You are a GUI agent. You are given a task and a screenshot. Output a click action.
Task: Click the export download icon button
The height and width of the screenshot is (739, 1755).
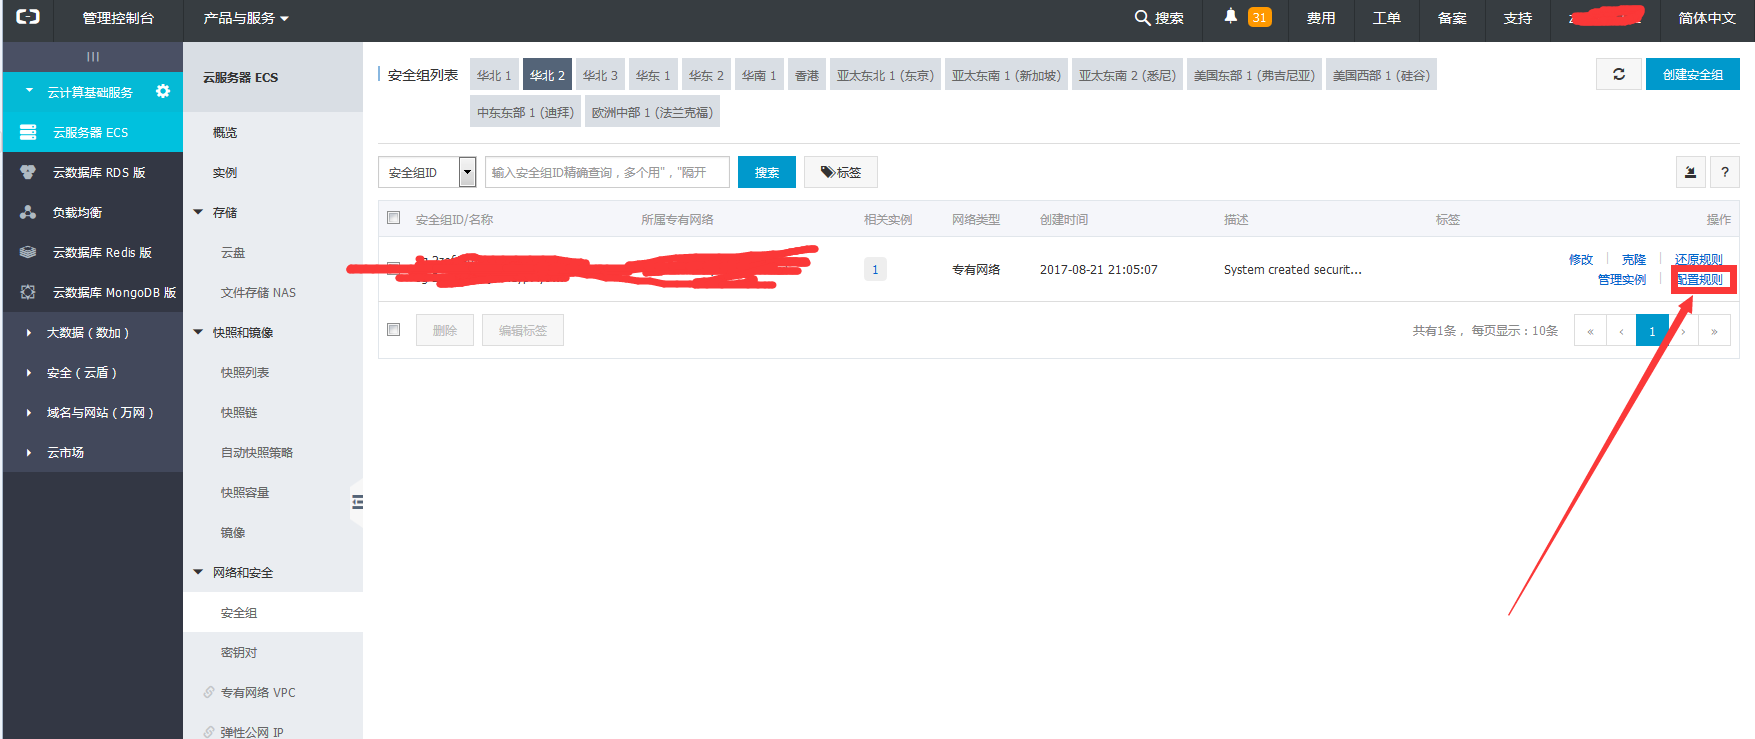click(x=1691, y=172)
